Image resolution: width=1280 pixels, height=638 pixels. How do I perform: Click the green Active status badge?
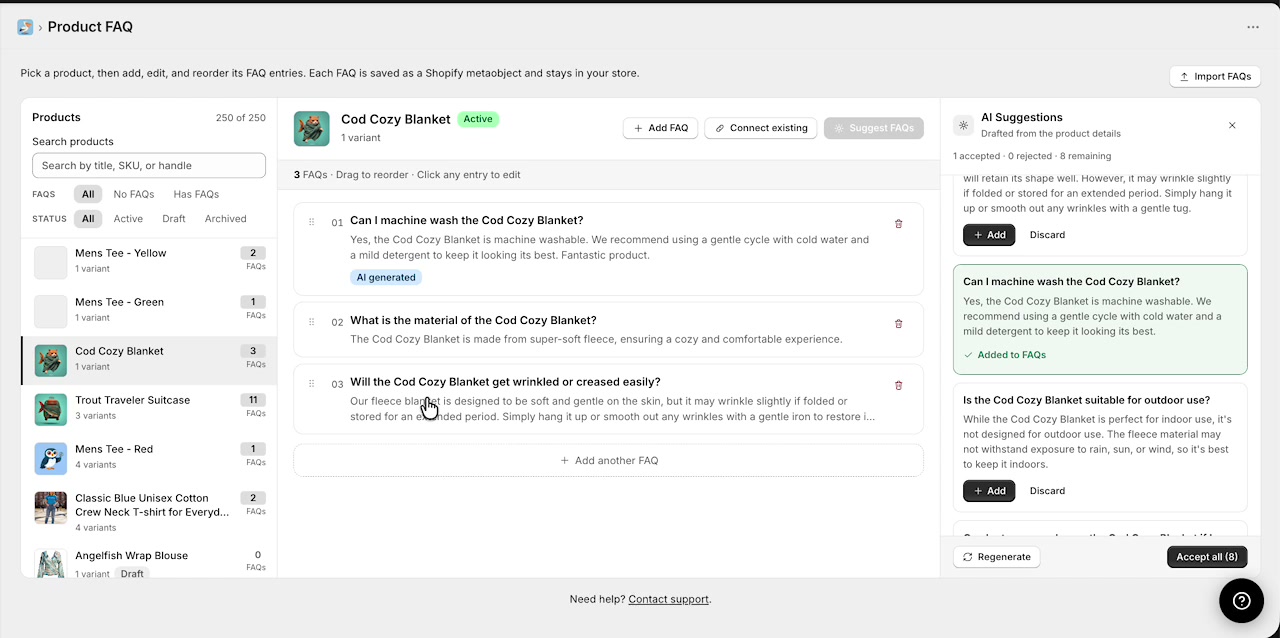point(478,119)
